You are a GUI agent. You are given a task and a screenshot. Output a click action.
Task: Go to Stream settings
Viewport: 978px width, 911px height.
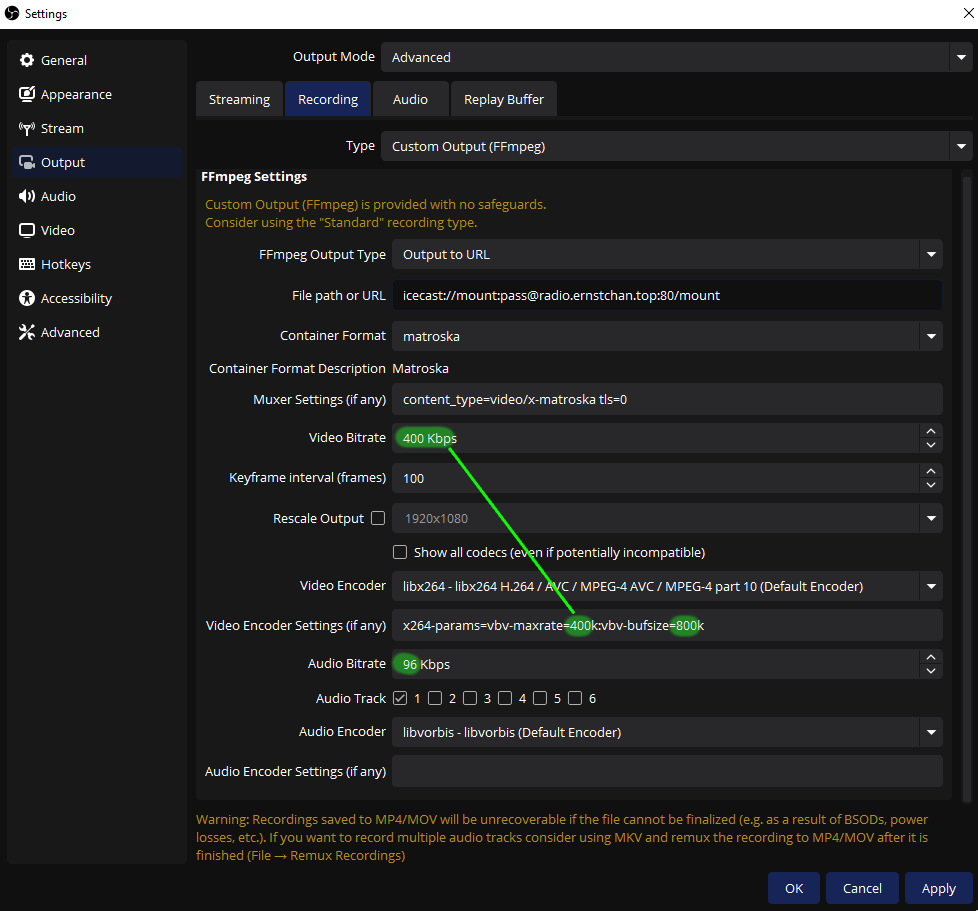pos(97,128)
